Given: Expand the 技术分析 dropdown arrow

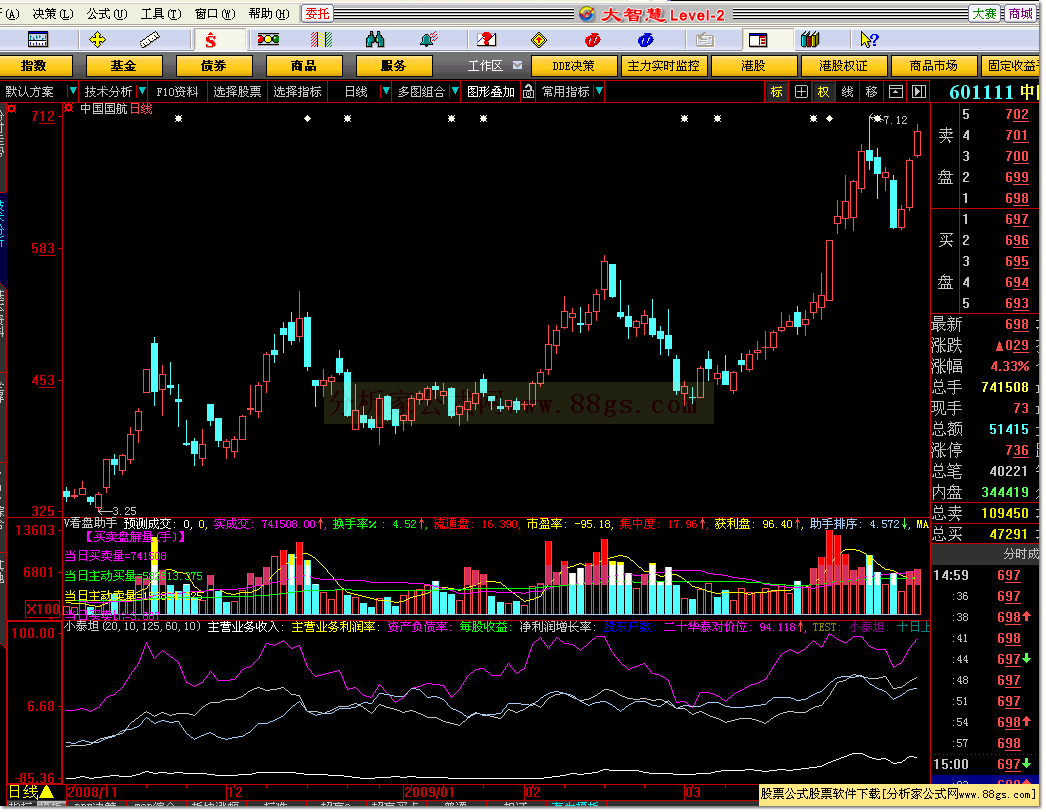Looking at the screenshot, I should pos(142,91).
